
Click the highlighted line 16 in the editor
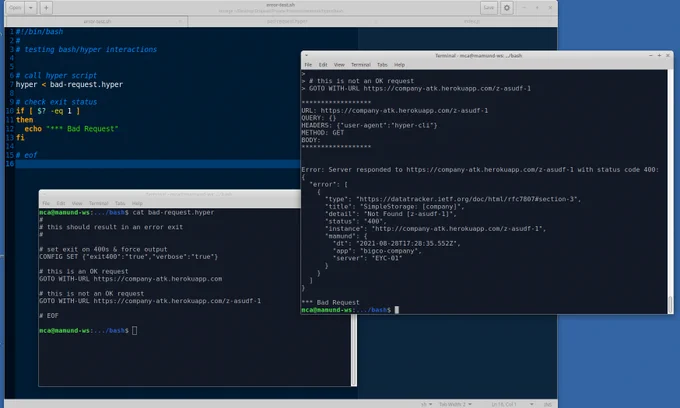click(157, 164)
